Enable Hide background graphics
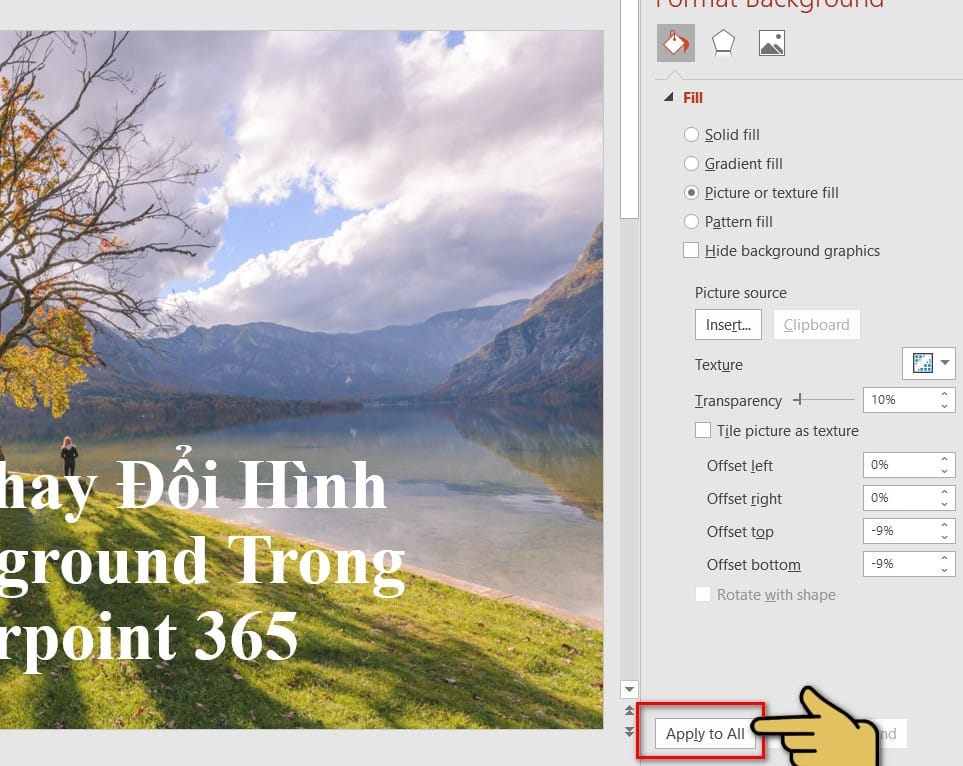Image resolution: width=963 pixels, height=766 pixels. coord(691,250)
